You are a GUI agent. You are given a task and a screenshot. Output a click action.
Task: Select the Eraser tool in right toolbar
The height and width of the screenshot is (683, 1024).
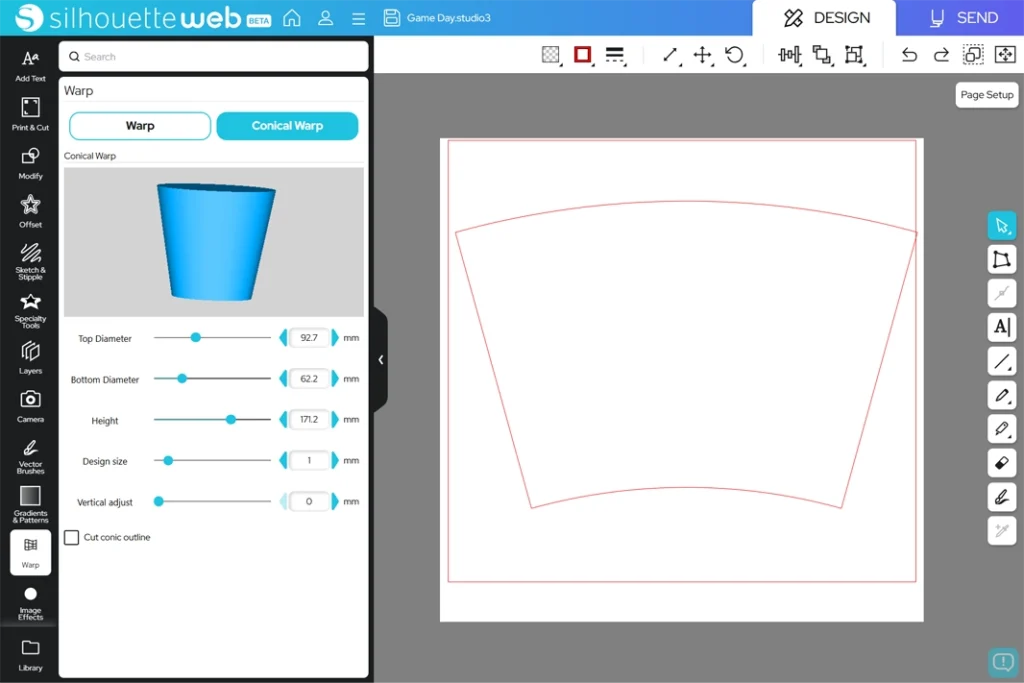pyautogui.click(x=1001, y=463)
